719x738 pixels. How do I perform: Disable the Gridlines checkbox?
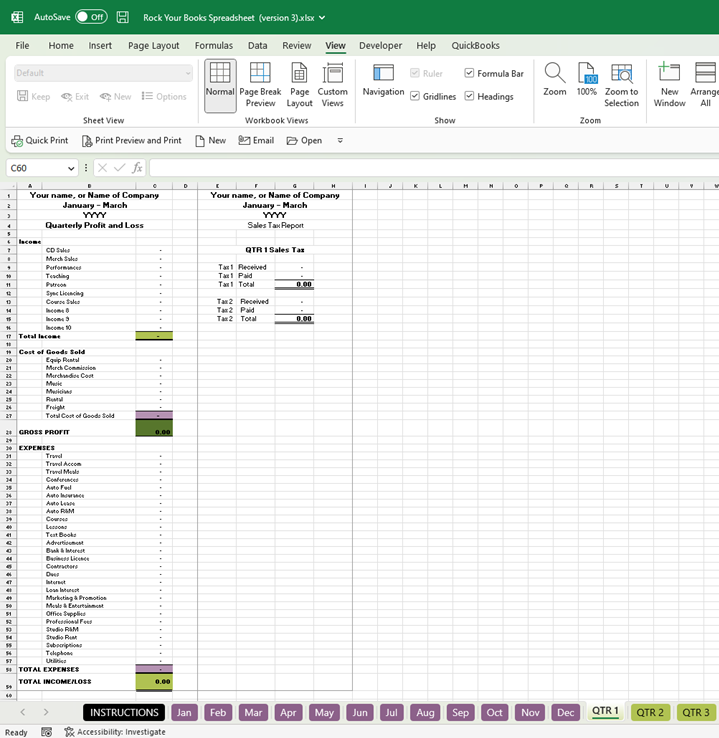click(x=415, y=97)
